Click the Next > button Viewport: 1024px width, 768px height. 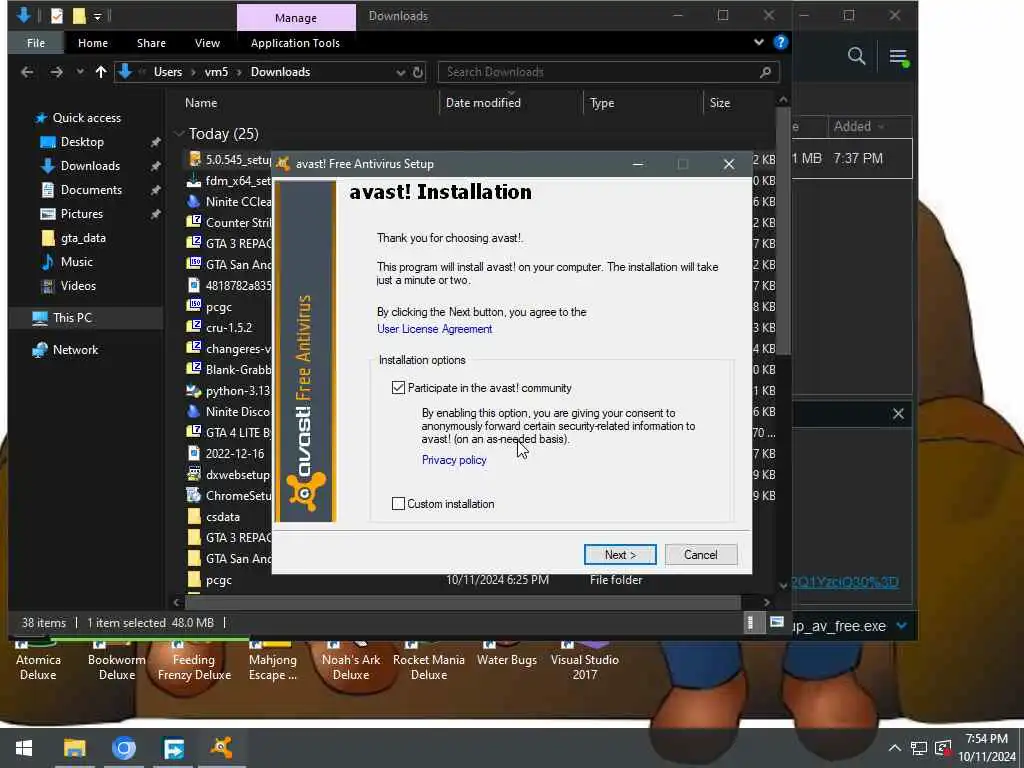click(620, 554)
